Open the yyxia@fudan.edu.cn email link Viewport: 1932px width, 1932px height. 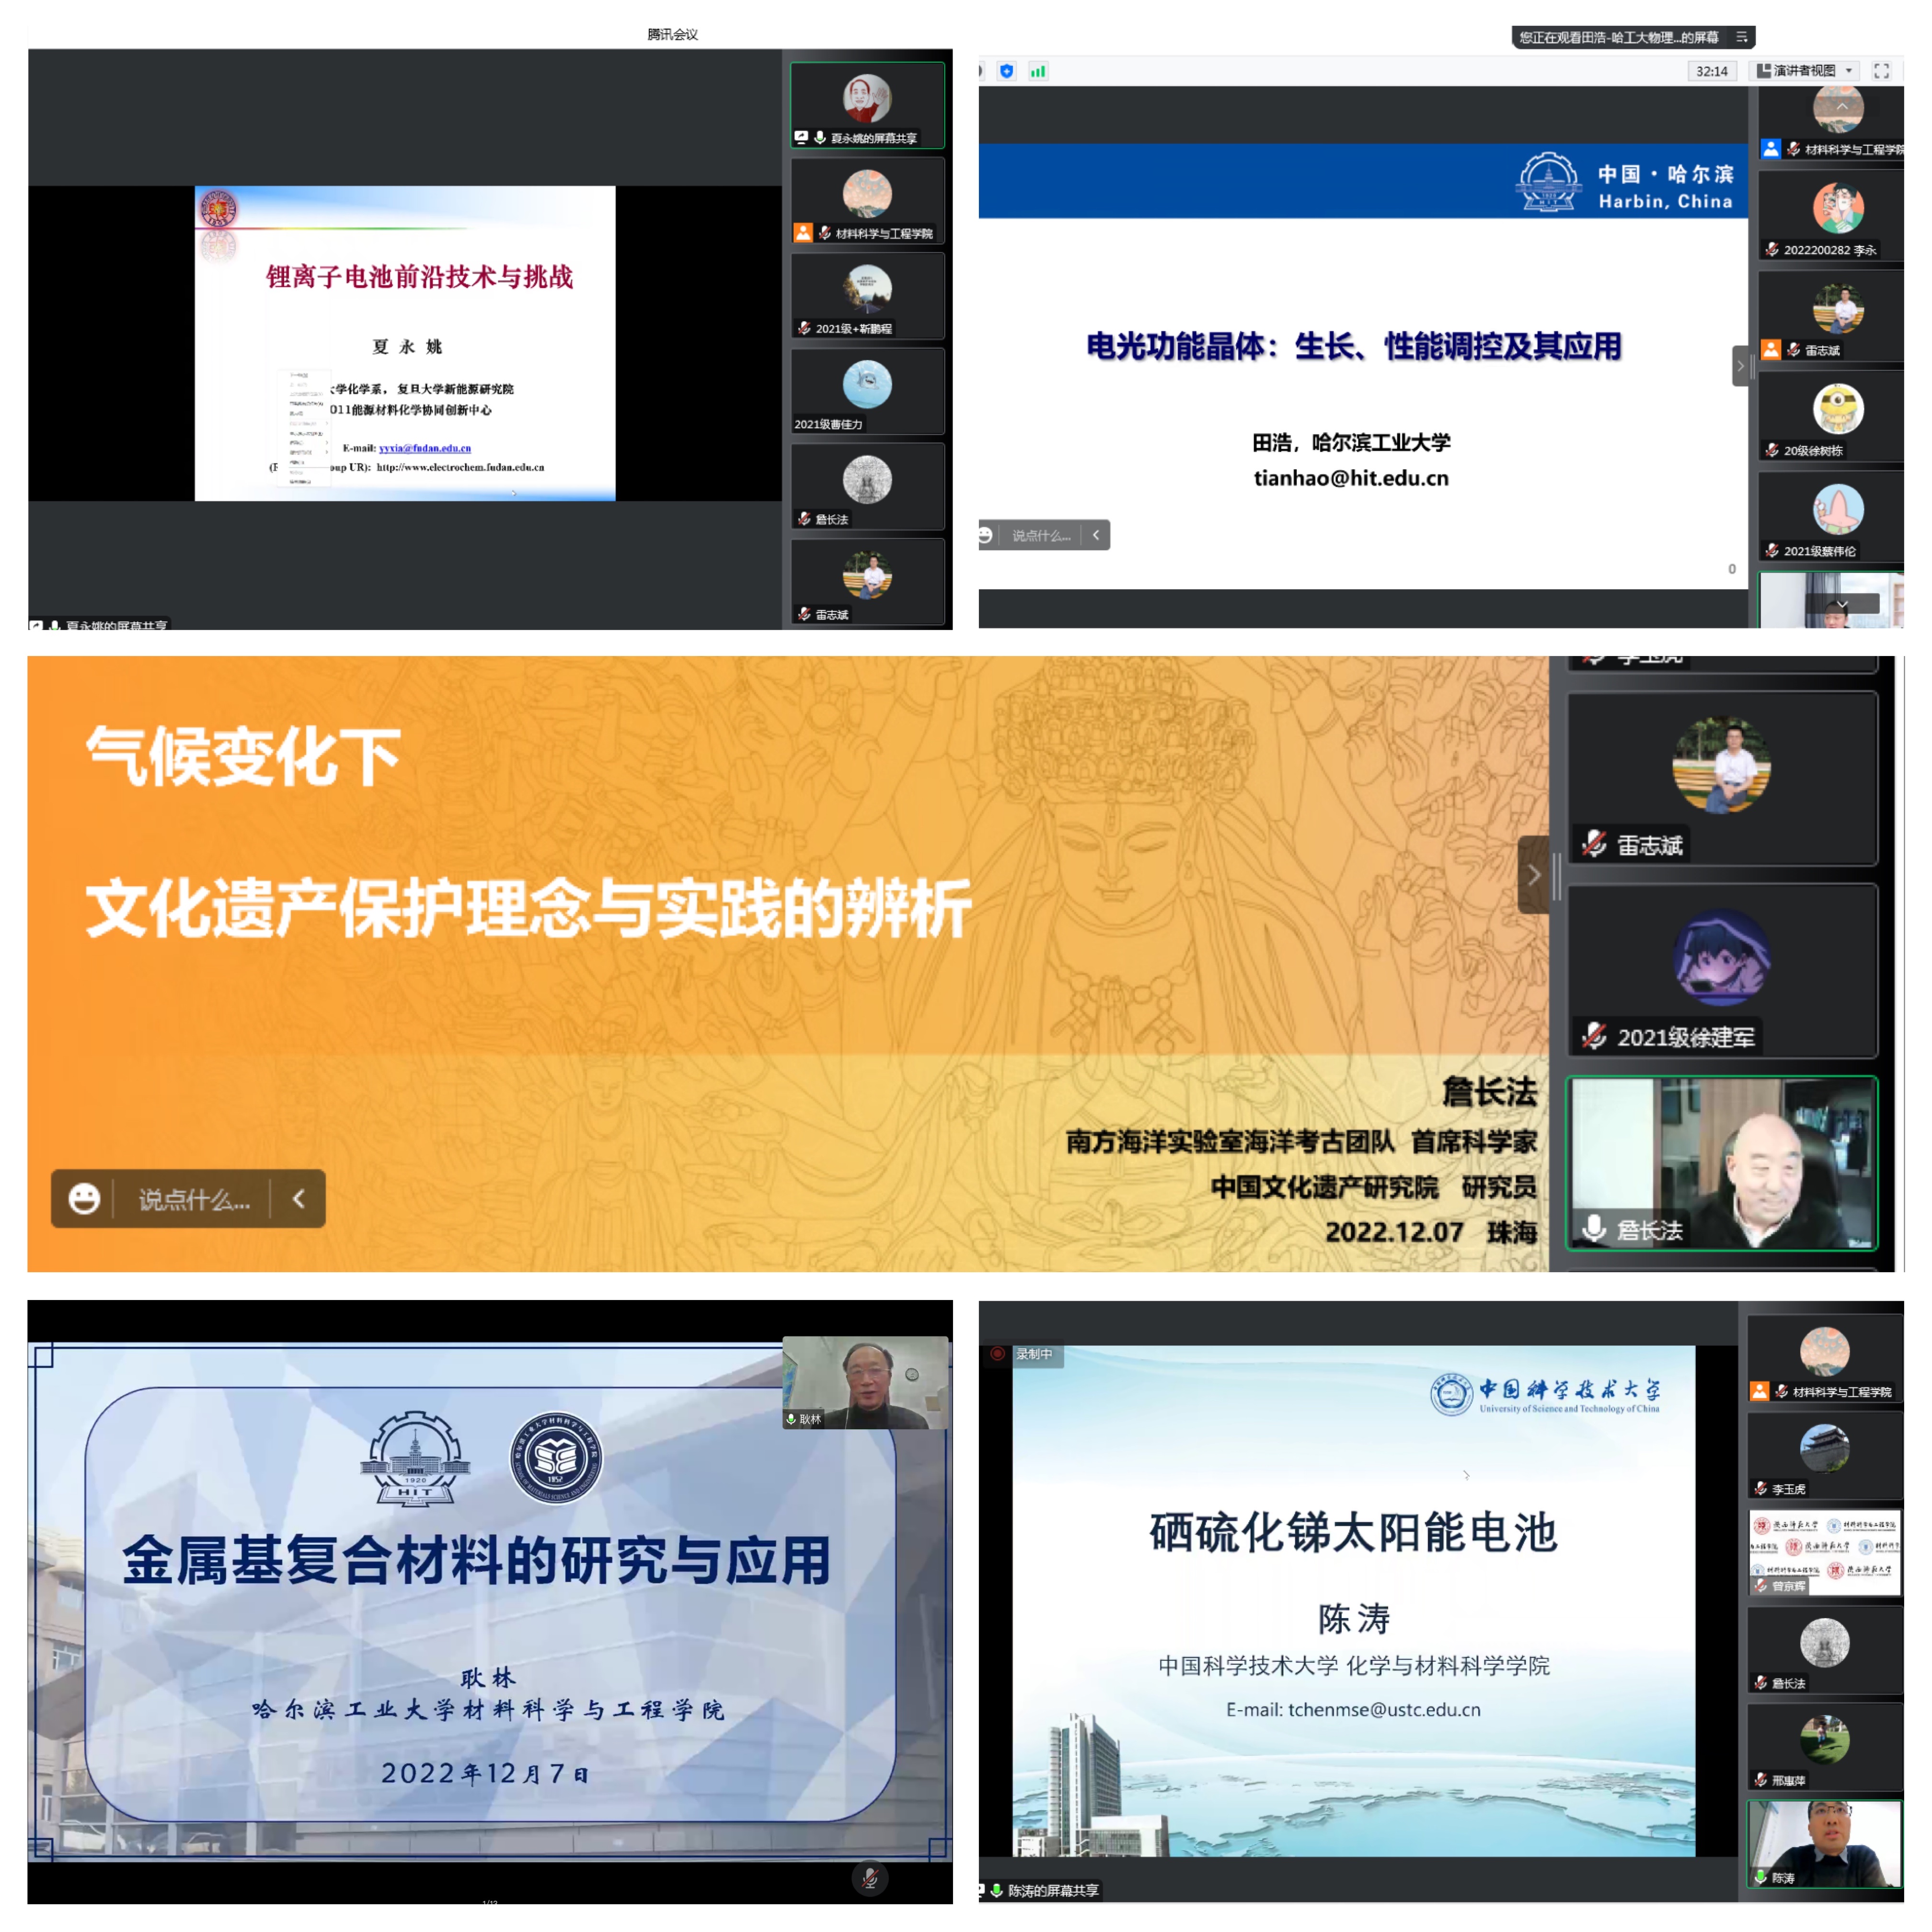[424, 448]
